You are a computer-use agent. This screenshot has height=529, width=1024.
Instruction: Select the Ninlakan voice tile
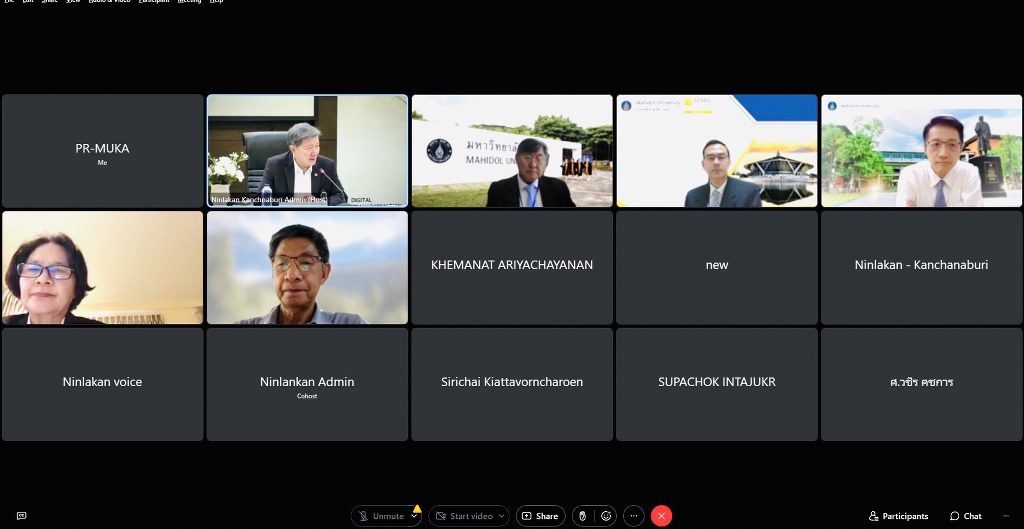tap(103, 385)
